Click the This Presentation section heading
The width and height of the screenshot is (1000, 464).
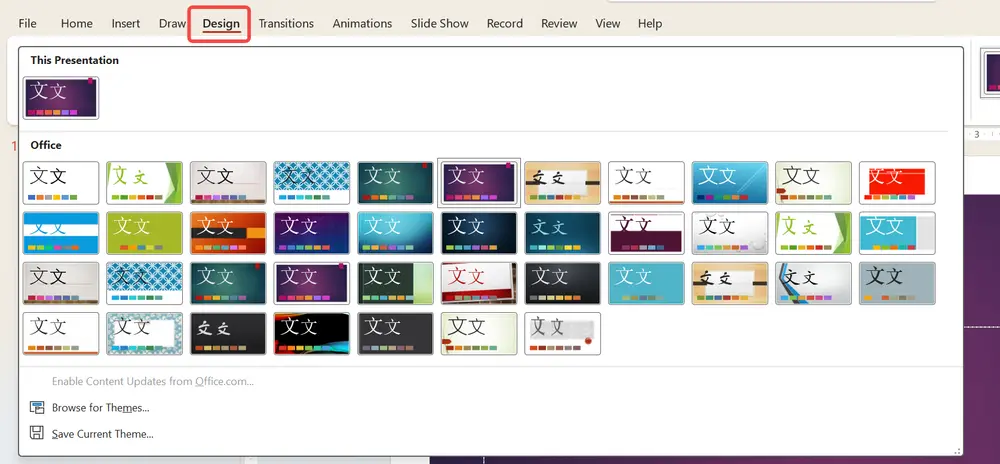coord(75,61)
